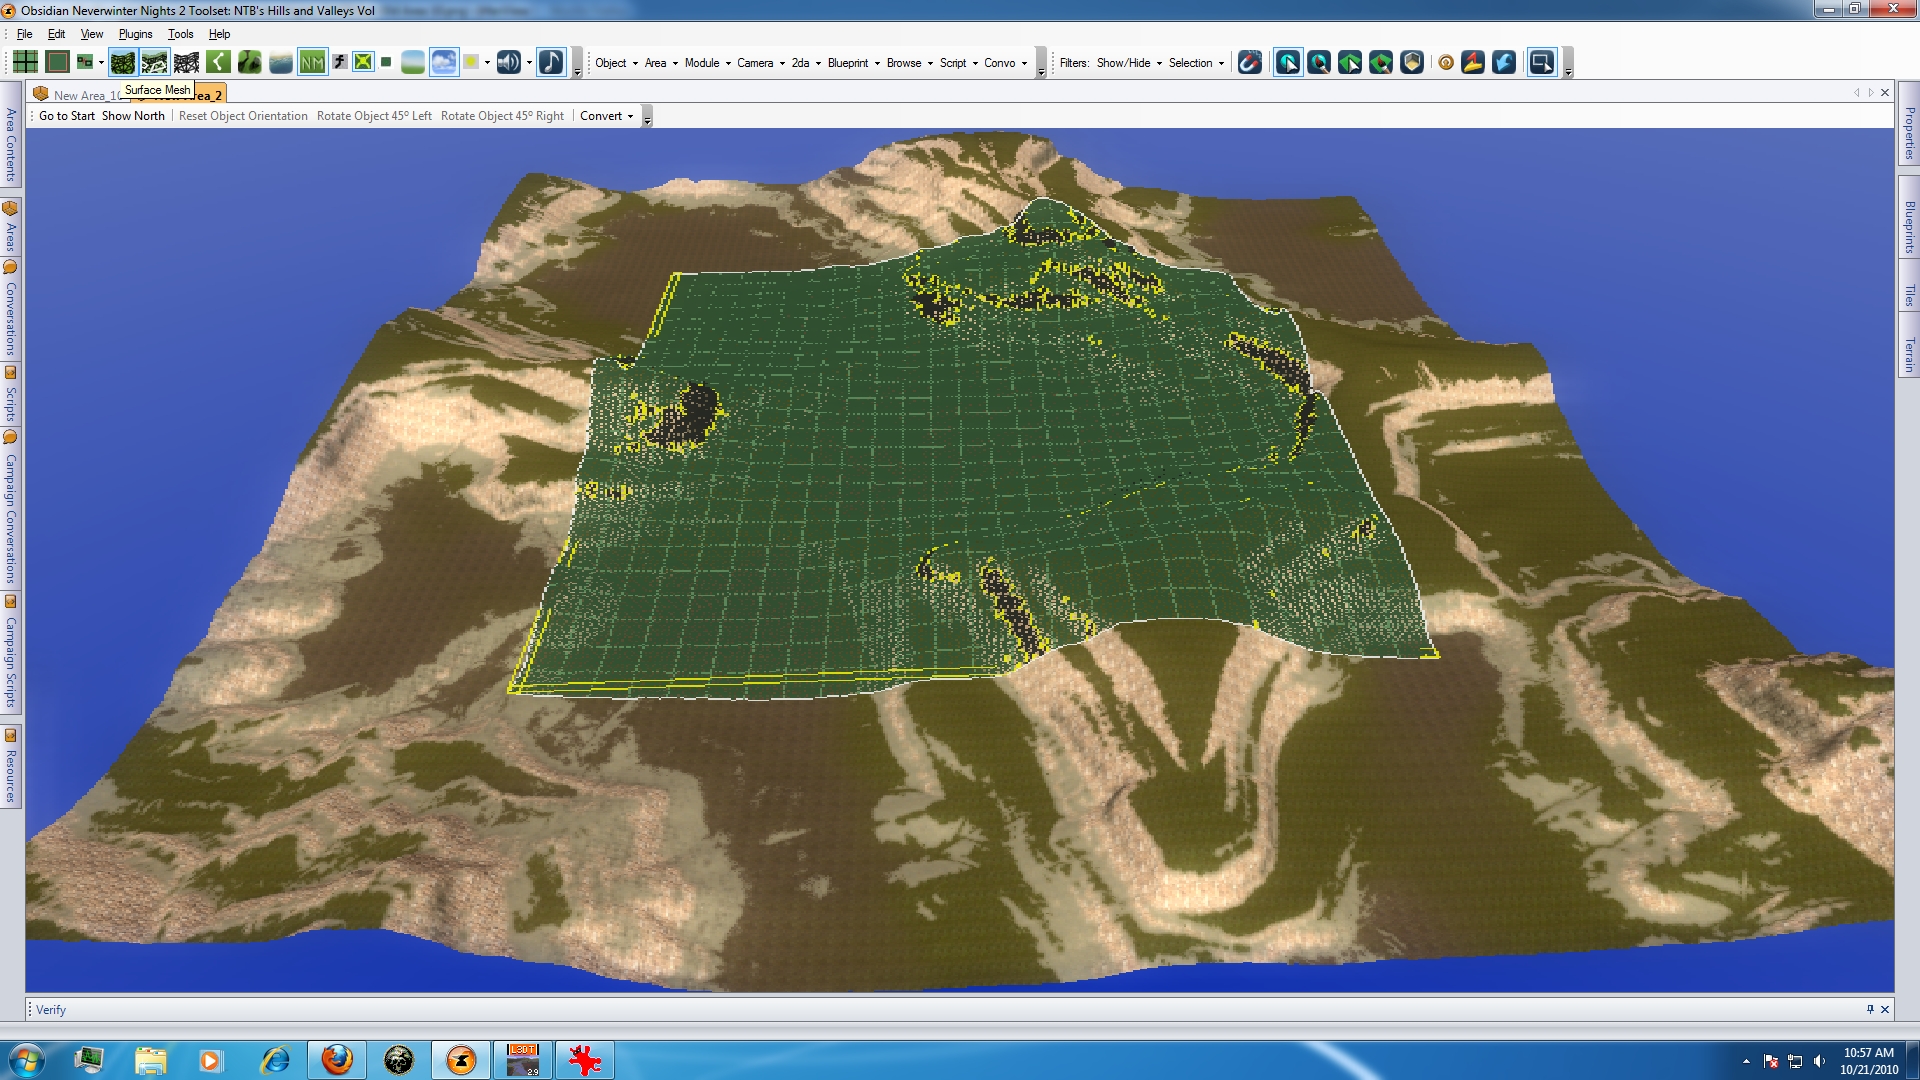Switch to the New Area_10 tab

(80, 95)
